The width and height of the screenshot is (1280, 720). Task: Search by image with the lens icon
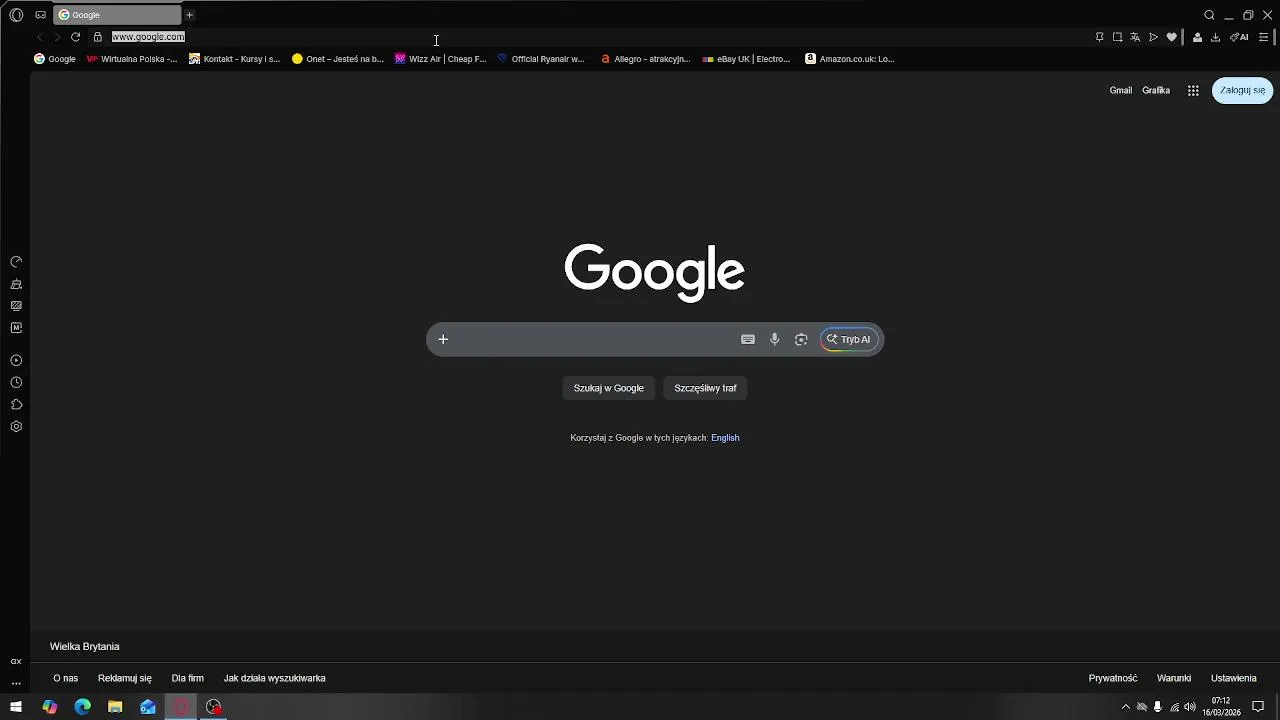coord(801,339)
